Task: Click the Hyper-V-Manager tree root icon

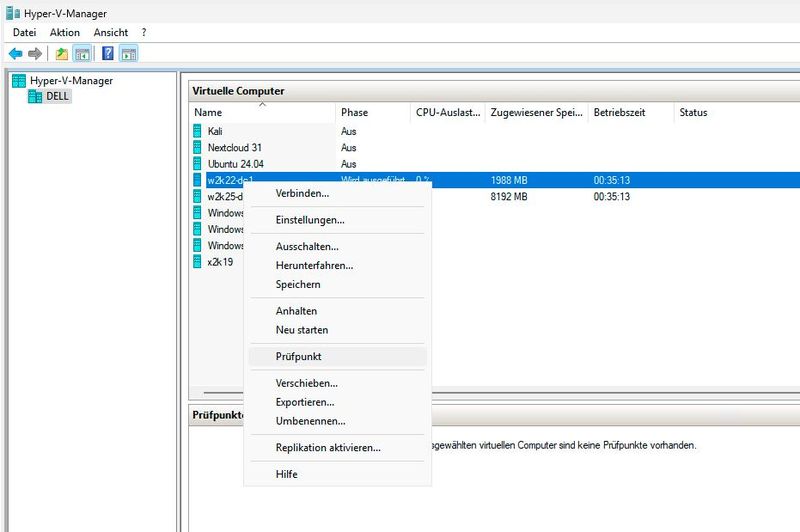Action: (x=19, y=81)
